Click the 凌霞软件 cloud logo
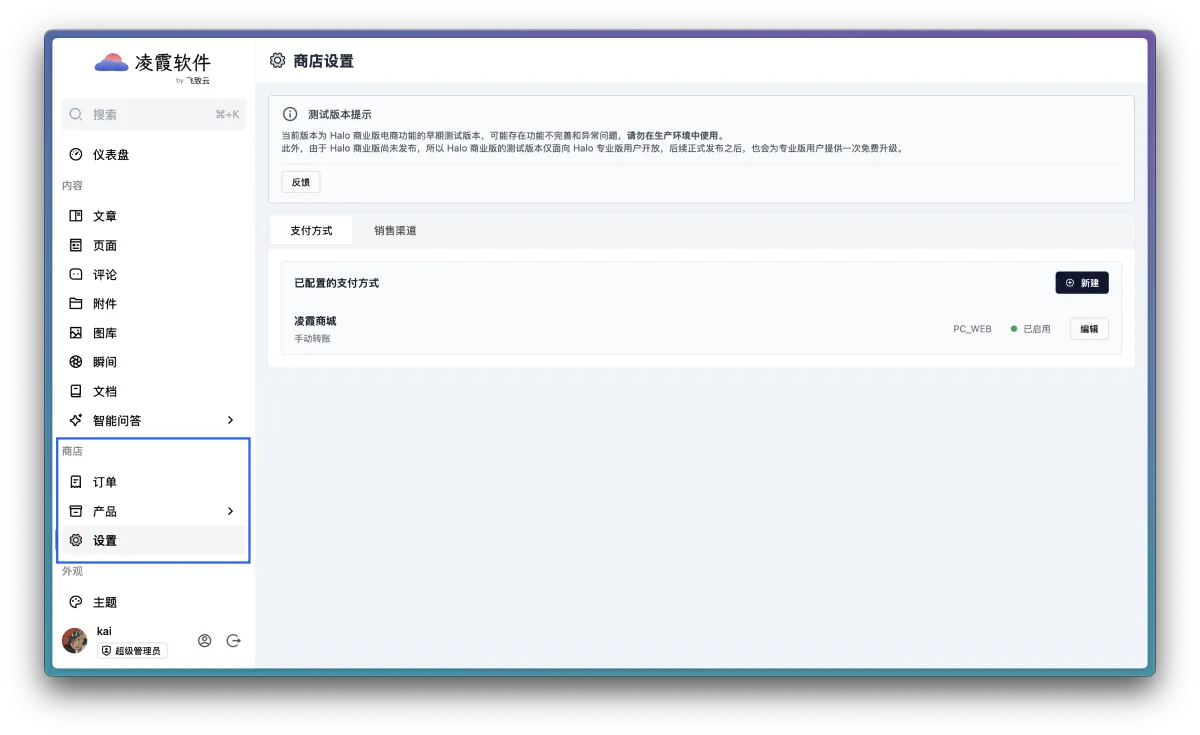 [x=110, y=63]
